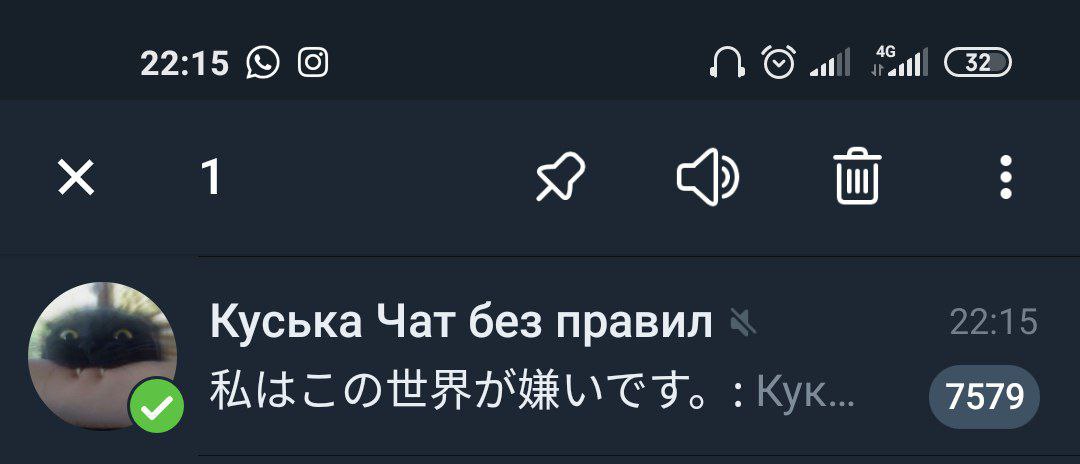Tap the status bar clock 22:15
1080x464 pixels.
[185, 63]
